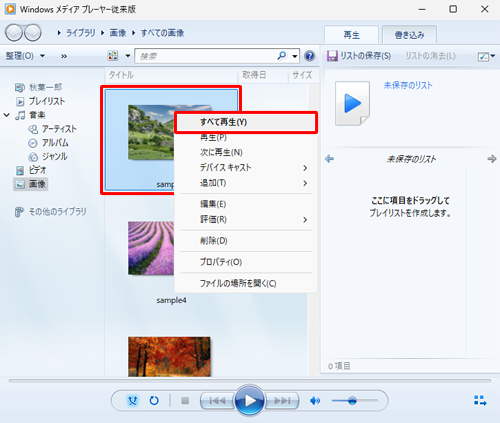
Task: Start playback with the Play button
Action: (x=250, y=401)
